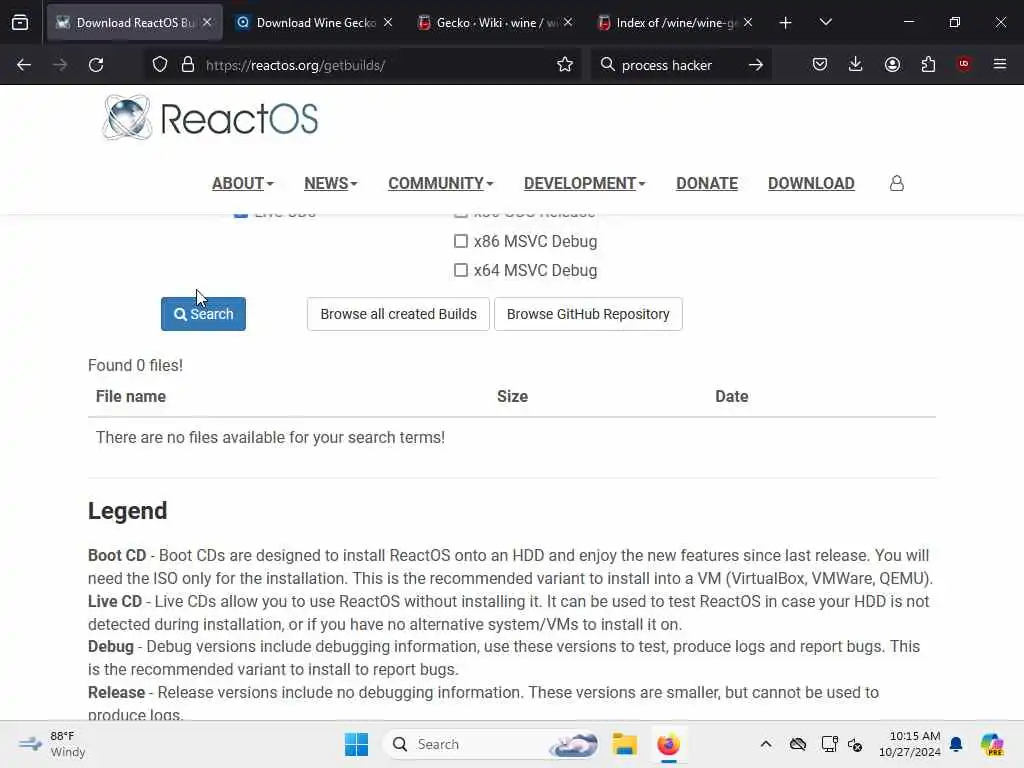
Task: Click the Firefox taskbar icon
Action: tap(668, 744)
